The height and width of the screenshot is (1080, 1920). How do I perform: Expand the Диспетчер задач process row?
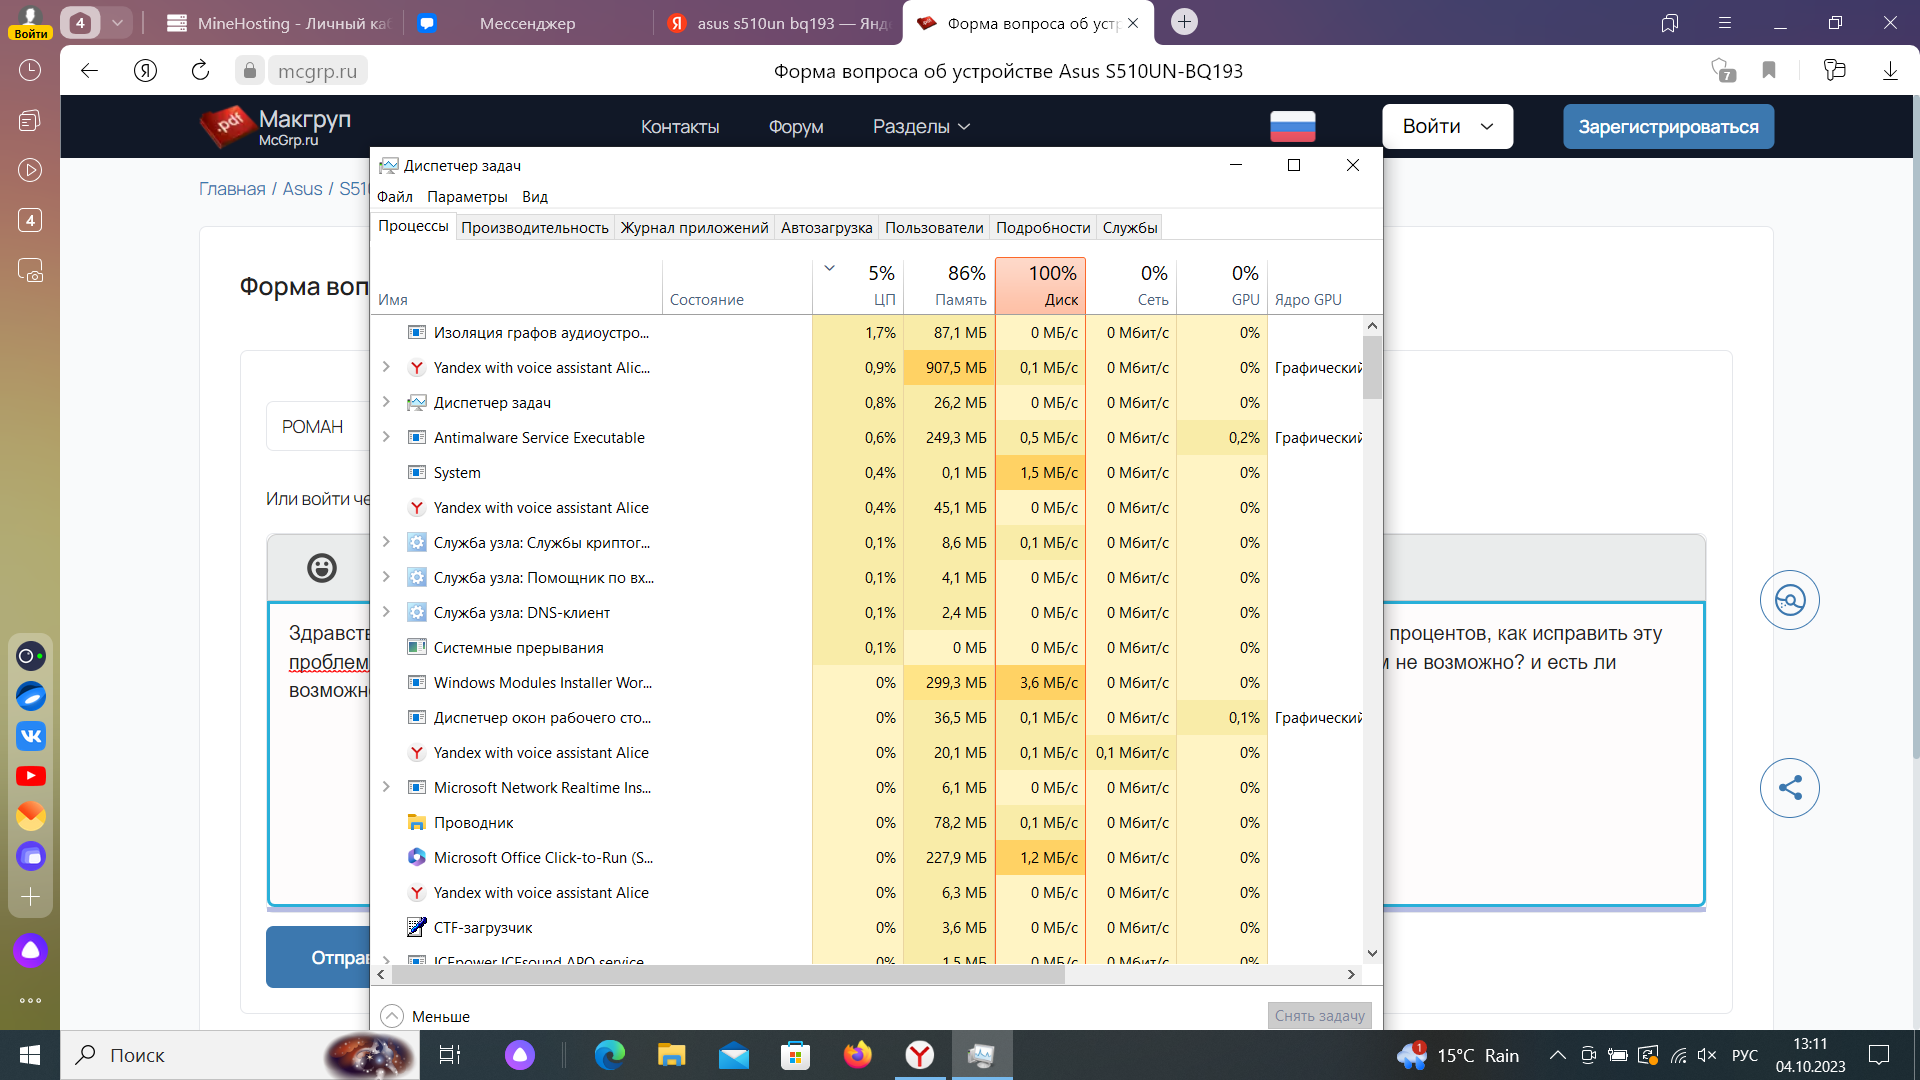coord(386,402)
